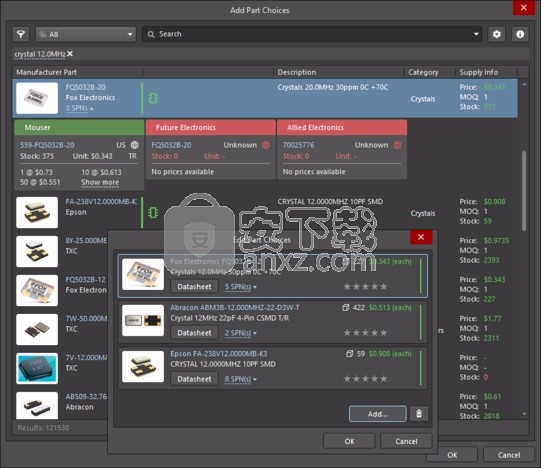Click the Search input field
544x469 pixels.
(311, 34)
